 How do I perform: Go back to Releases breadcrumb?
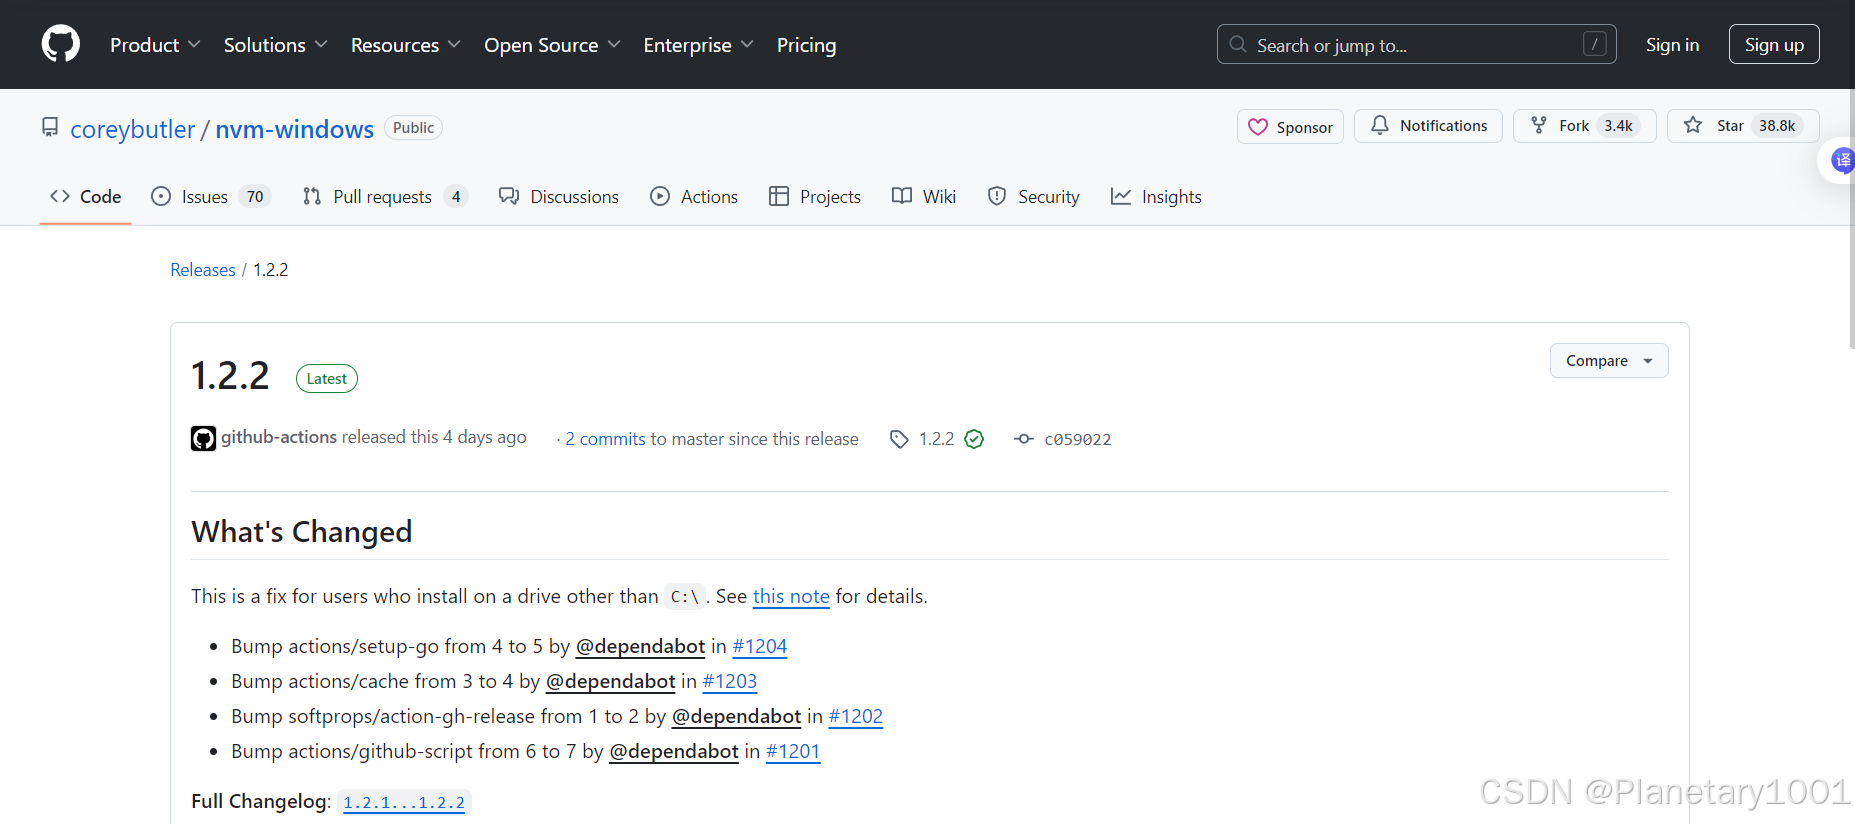pos(203,270)
